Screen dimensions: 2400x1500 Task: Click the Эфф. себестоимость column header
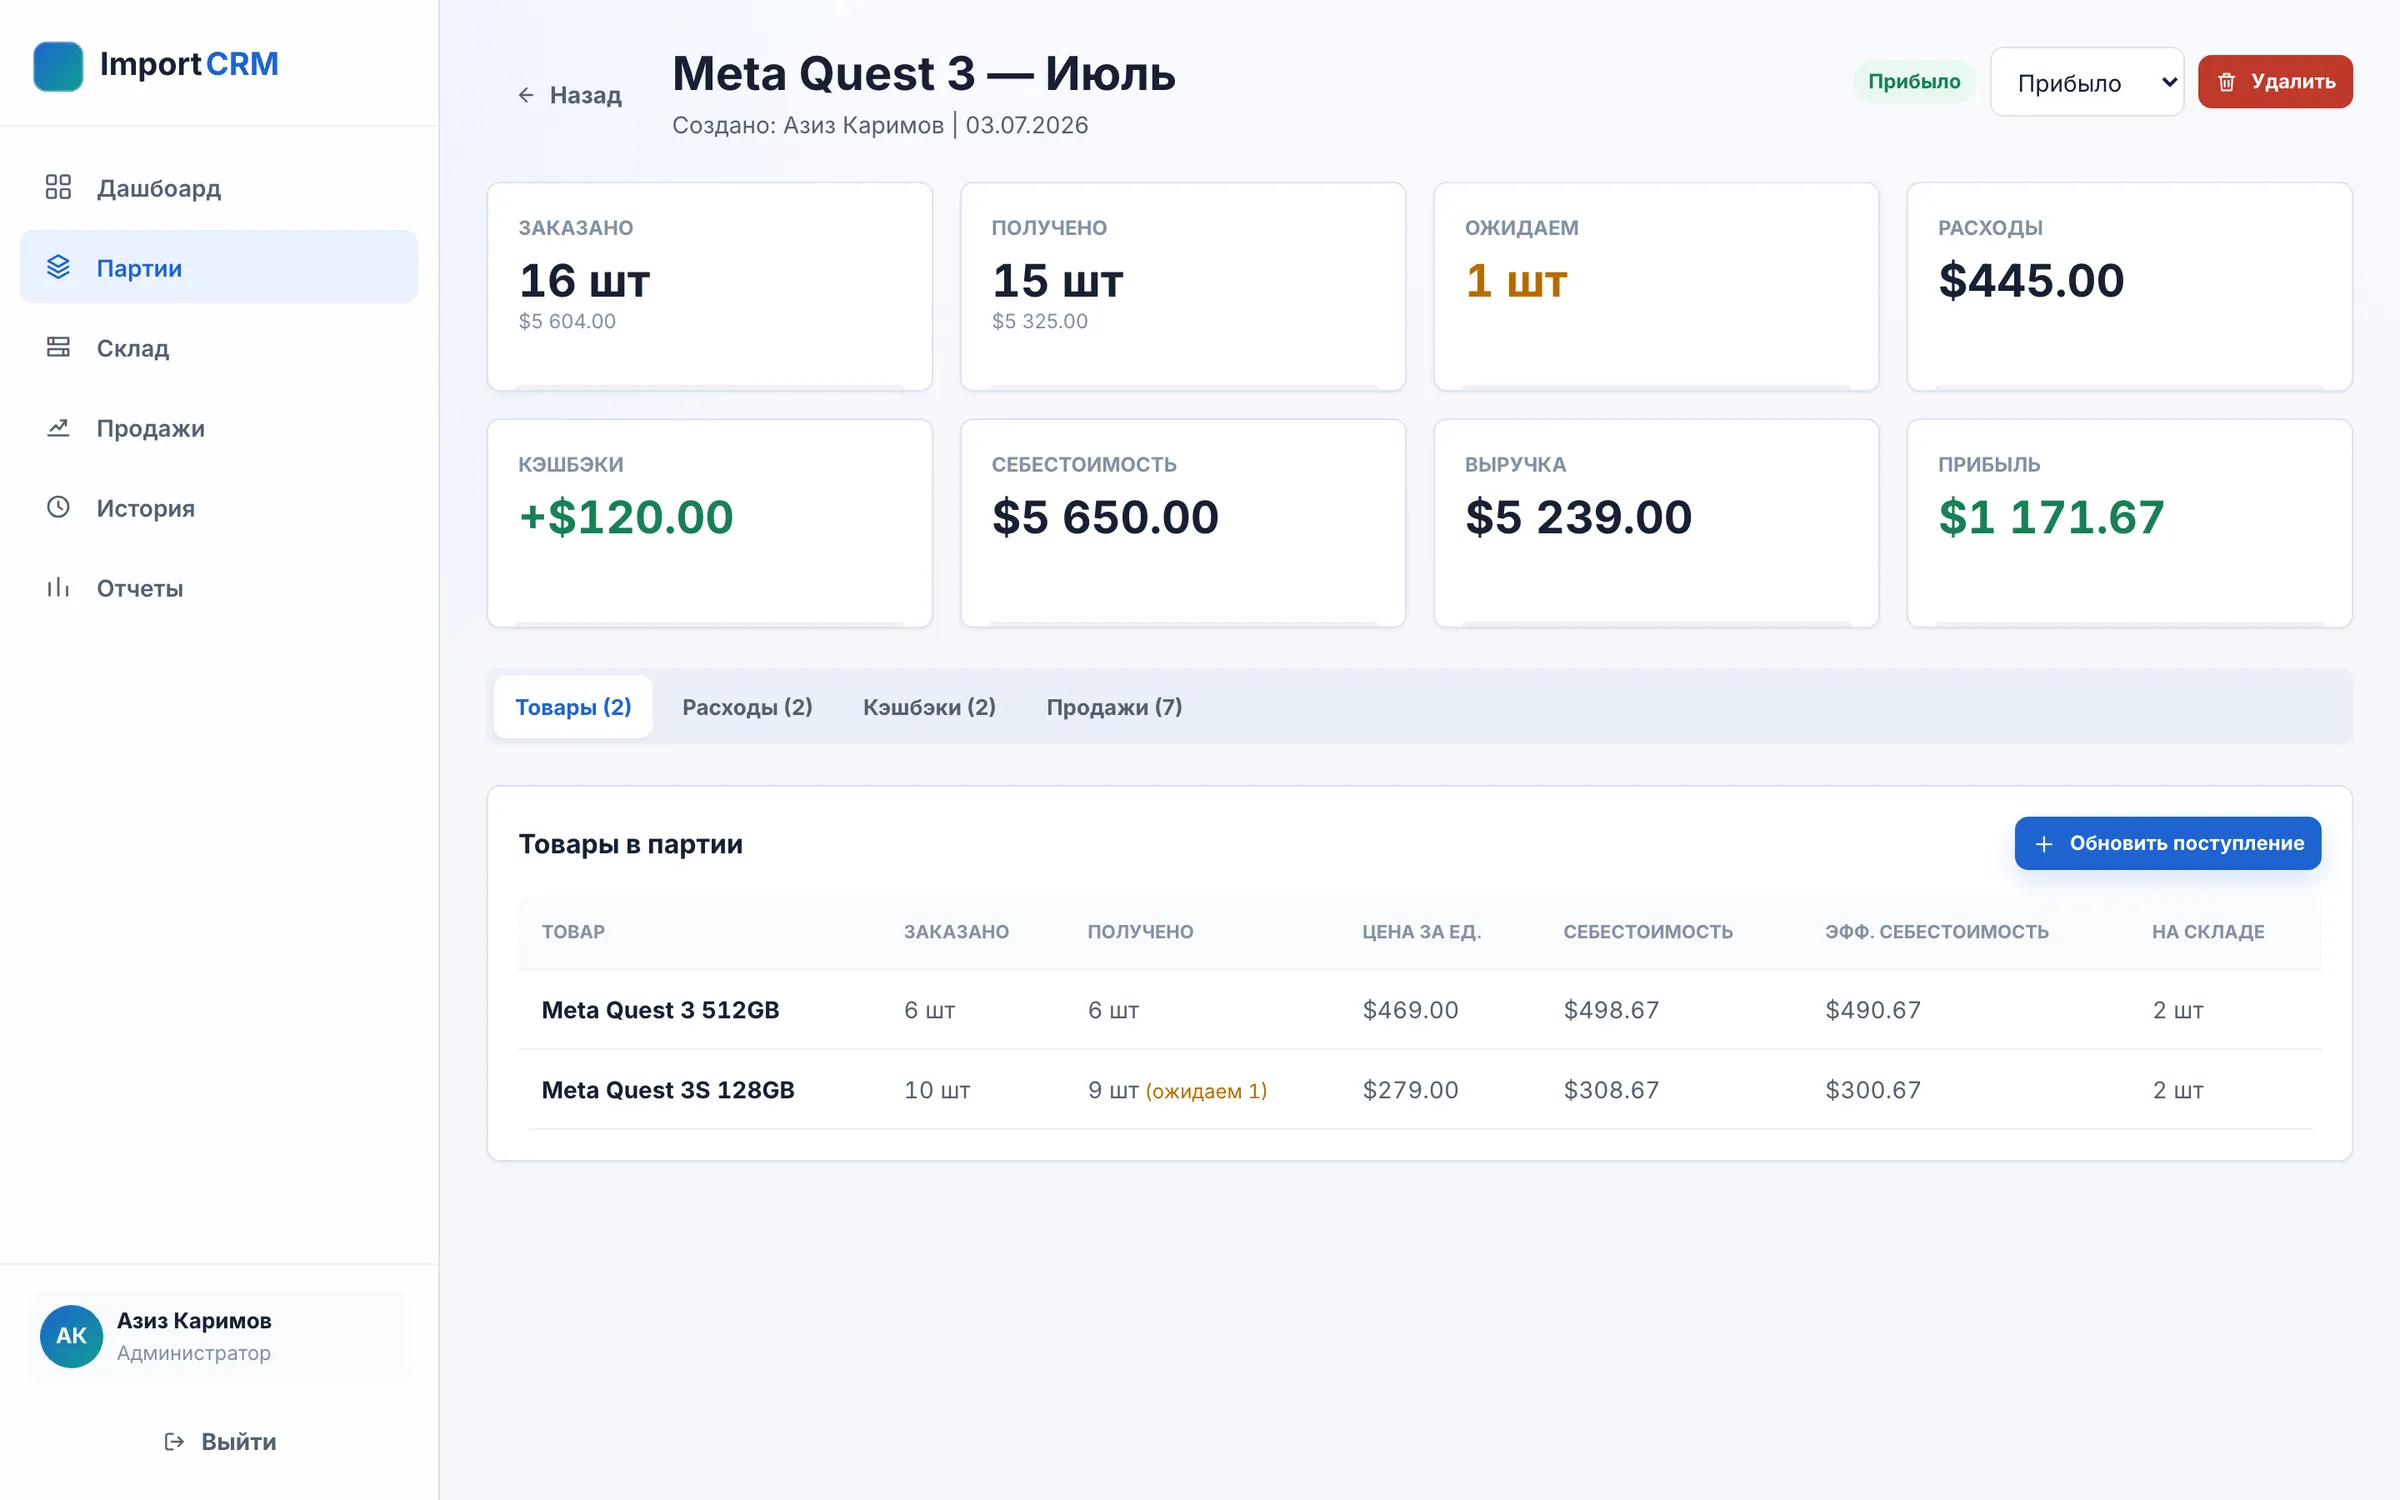click(x=1936, y=932)
